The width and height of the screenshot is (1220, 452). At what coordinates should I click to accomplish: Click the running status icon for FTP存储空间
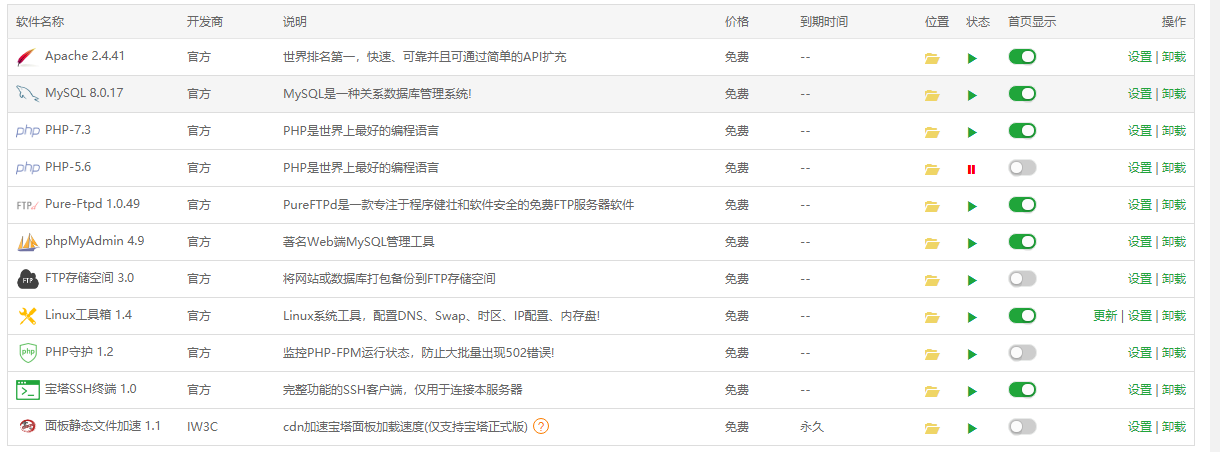click(972, 281)
